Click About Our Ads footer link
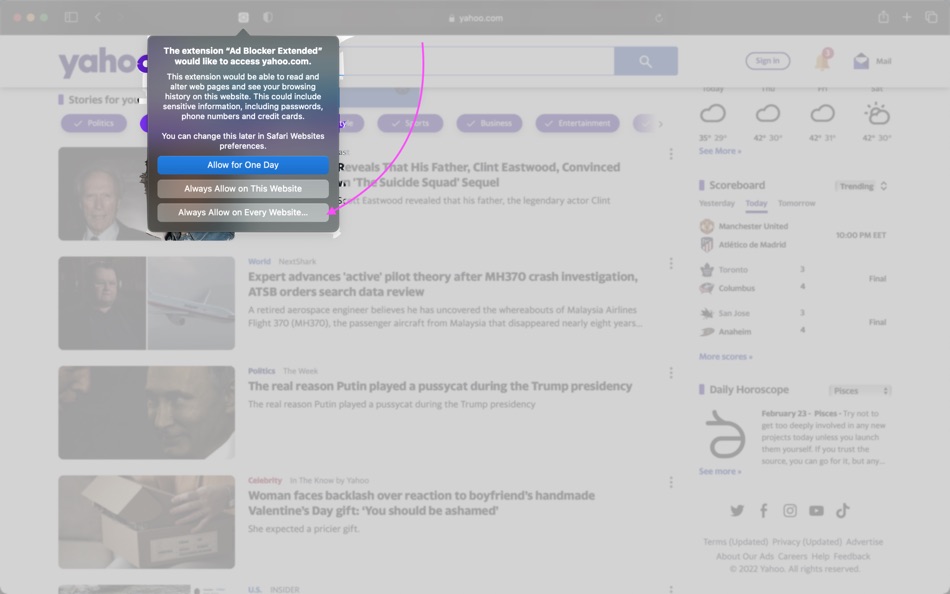950x594 pixels. pyautogui.click(x=745, y=556)
